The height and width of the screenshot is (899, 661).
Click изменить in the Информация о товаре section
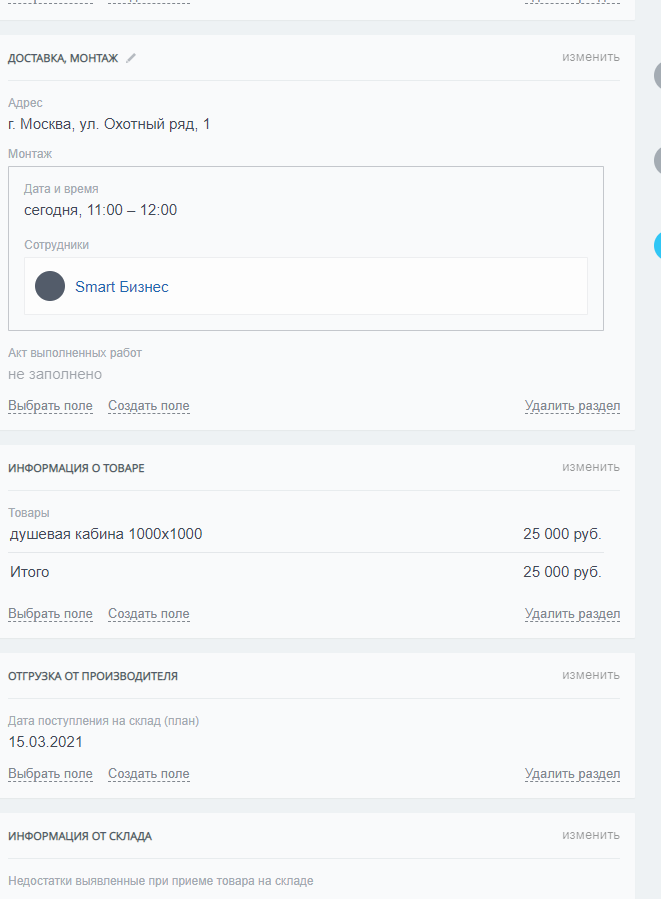point(590,467)
